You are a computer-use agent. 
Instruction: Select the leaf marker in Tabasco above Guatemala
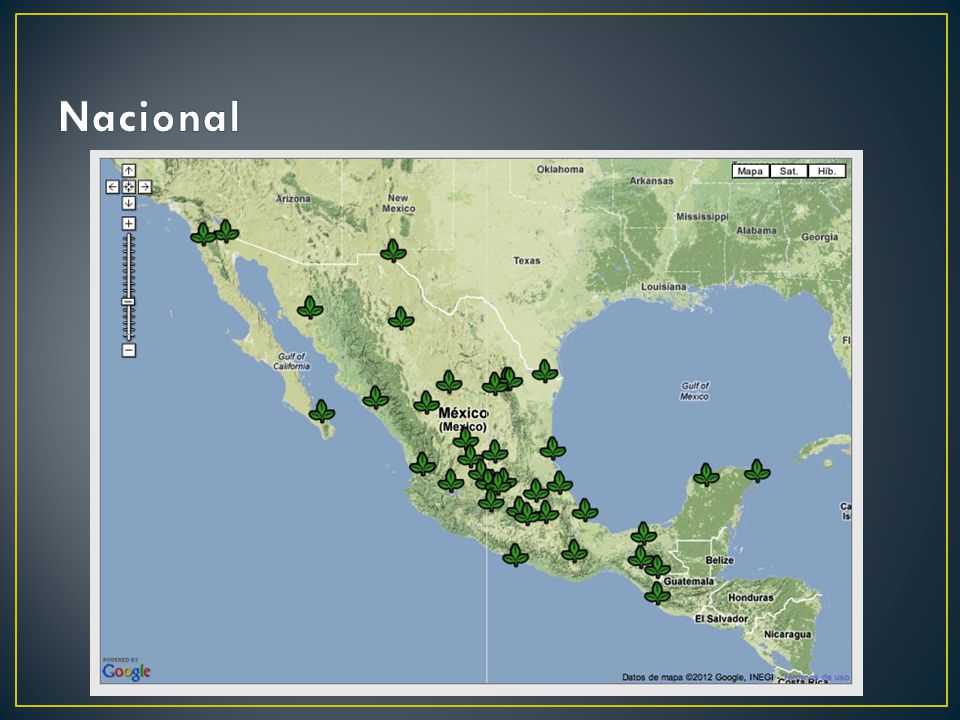tap(644, 534)
